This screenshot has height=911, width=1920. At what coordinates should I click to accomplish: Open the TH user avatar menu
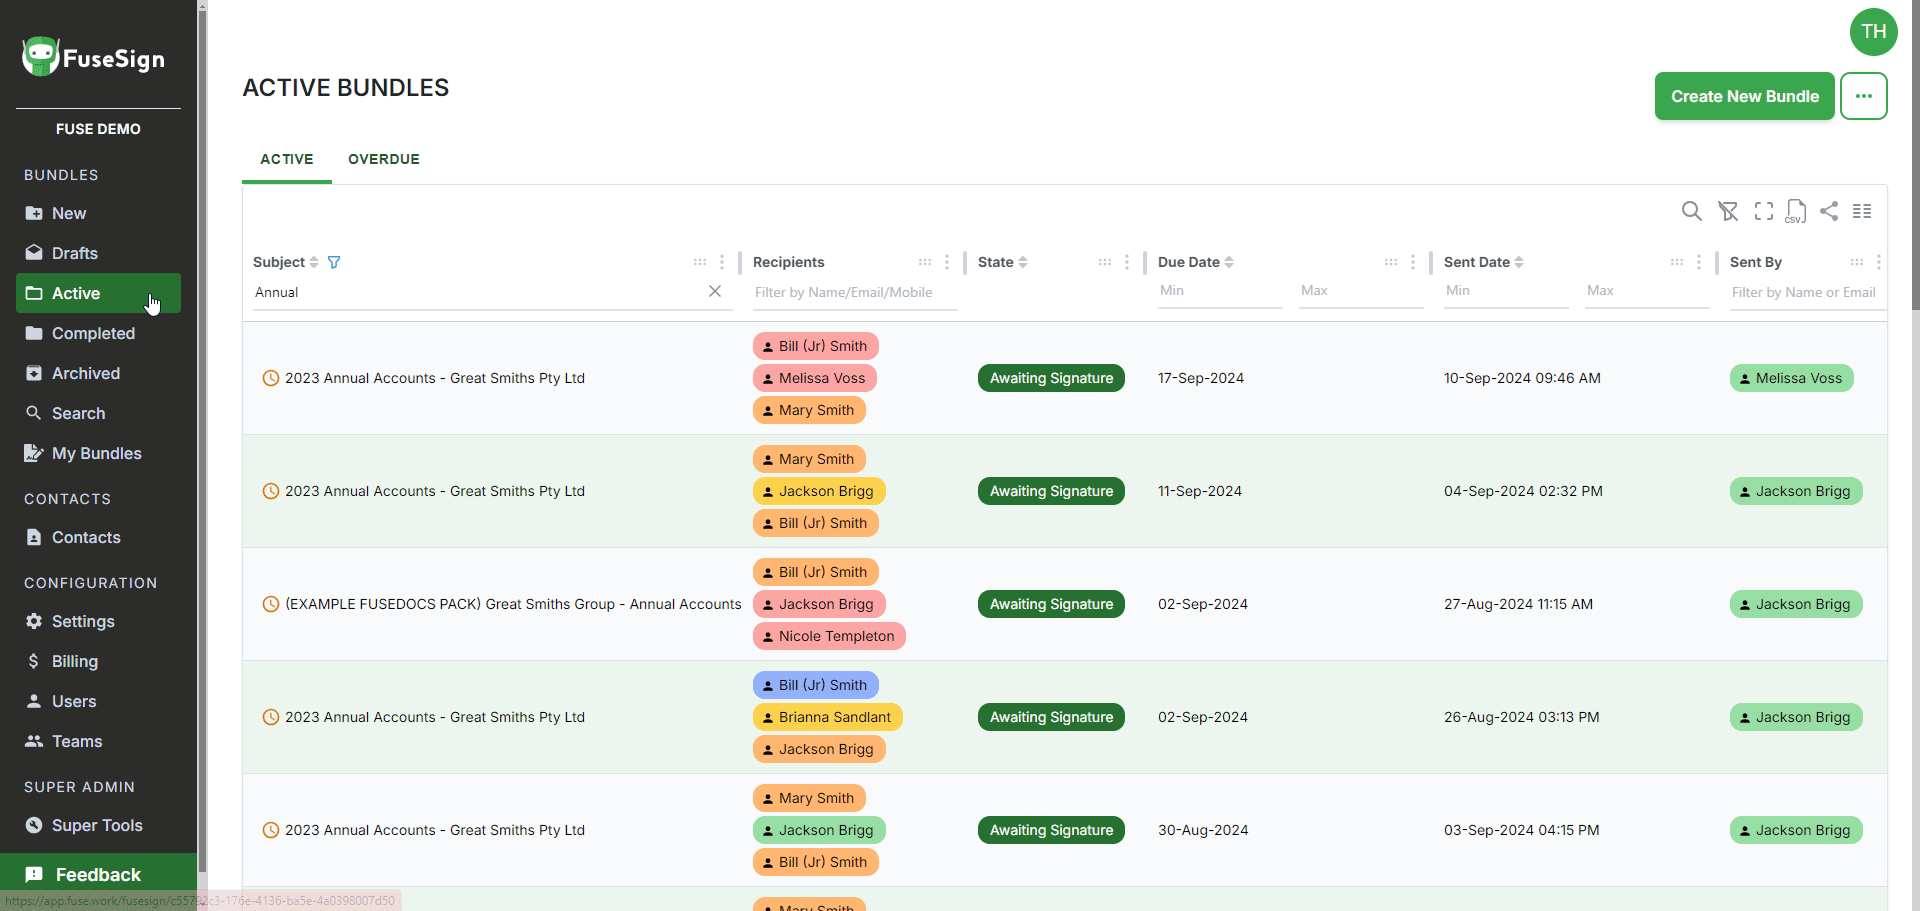tap(1873, 32)
